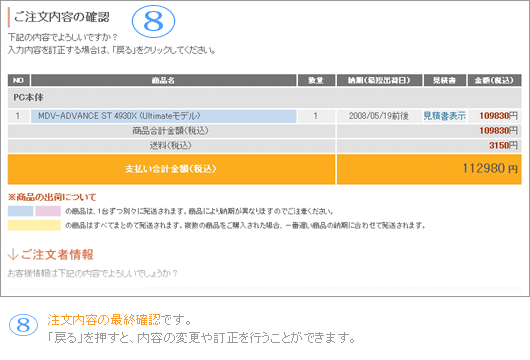The image size is (530, 360).
Task: Click the 納期(最短出荷日) column header
Action: tap(379, 80)
